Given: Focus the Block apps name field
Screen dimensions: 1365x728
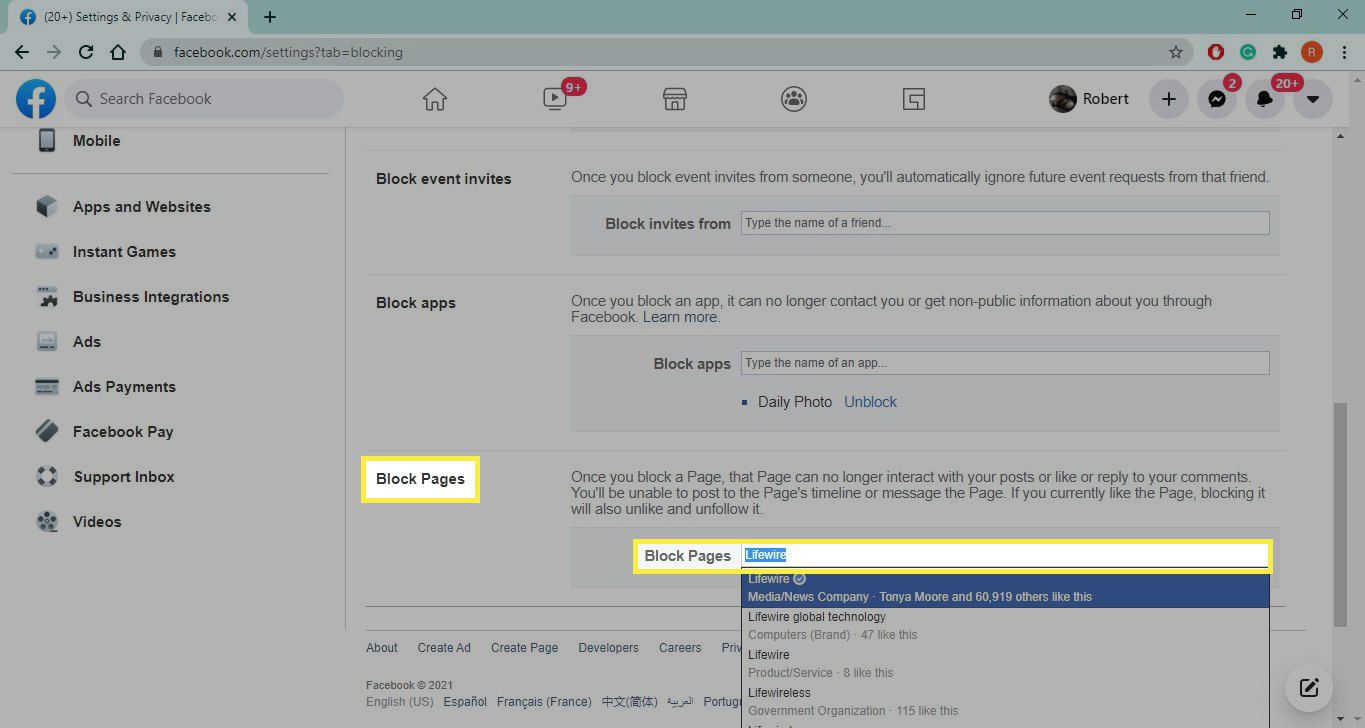Looking at the screenshot, I should coord(1005,363).
